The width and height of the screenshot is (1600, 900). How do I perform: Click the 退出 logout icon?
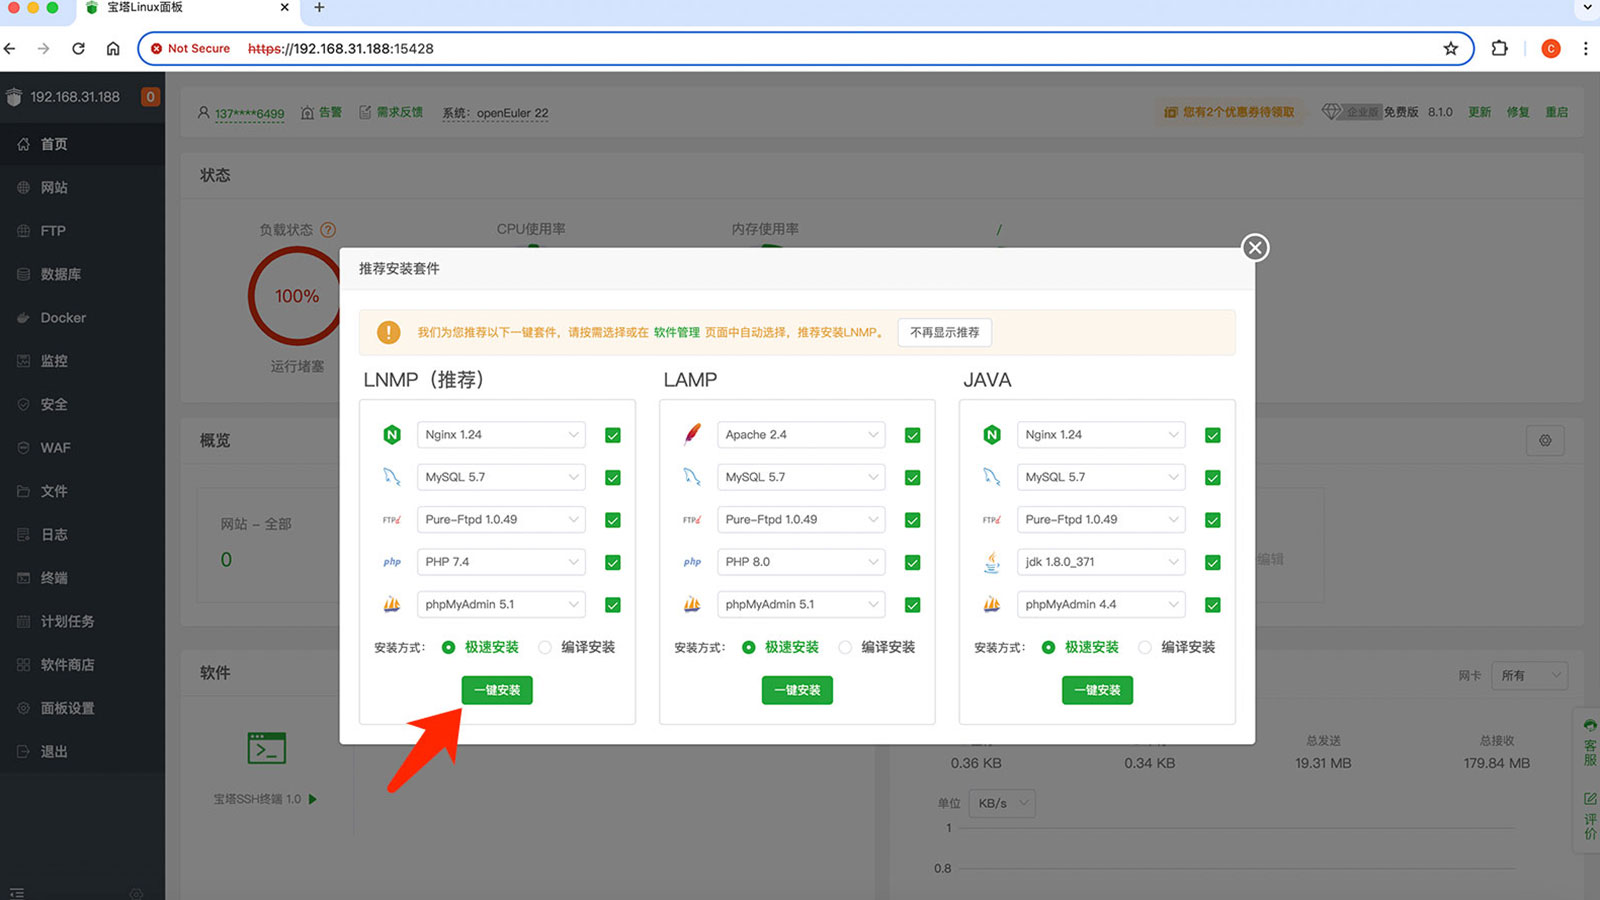click(23, 751)
